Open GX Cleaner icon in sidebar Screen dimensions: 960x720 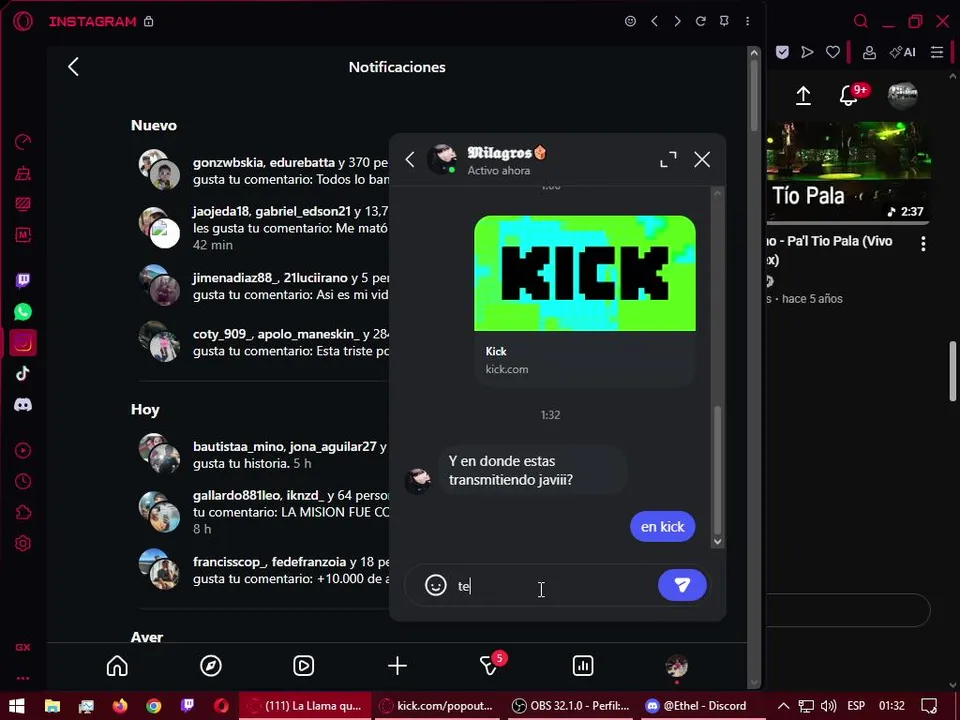coord(23,173)
